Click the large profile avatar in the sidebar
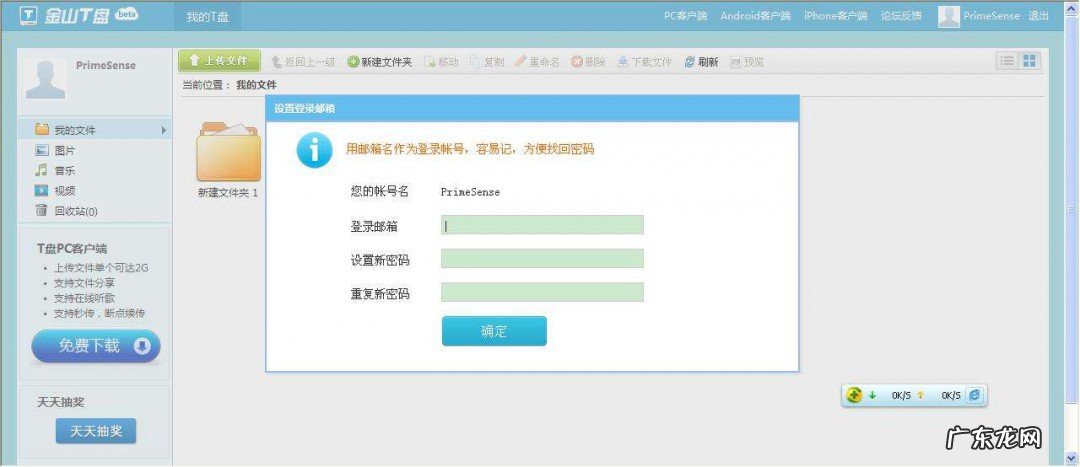 tap(45, 79)
